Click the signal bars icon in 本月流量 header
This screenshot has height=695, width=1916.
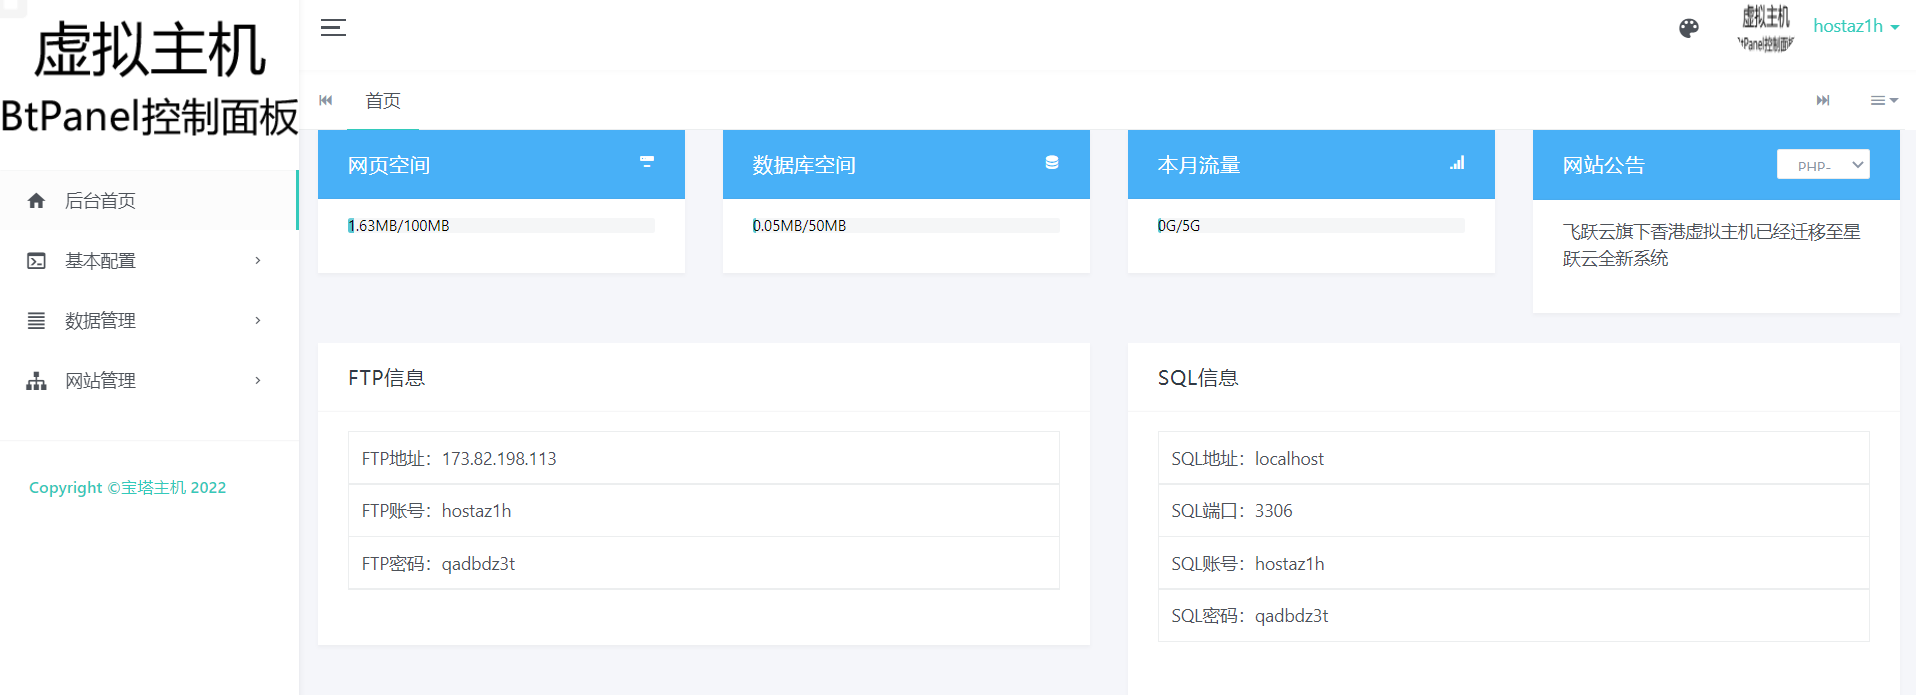pyautogui.click(x=1457, y=162)
